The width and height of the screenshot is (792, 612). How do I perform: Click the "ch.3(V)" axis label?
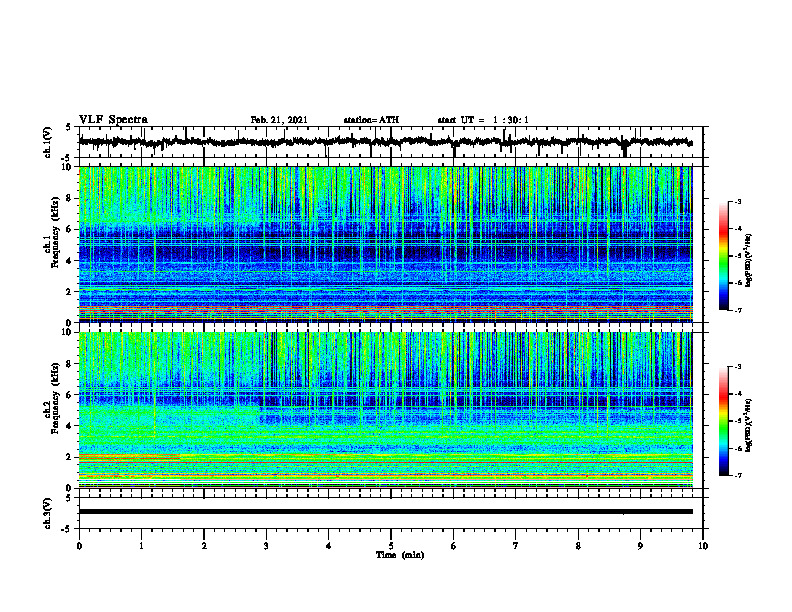point(48,513)
